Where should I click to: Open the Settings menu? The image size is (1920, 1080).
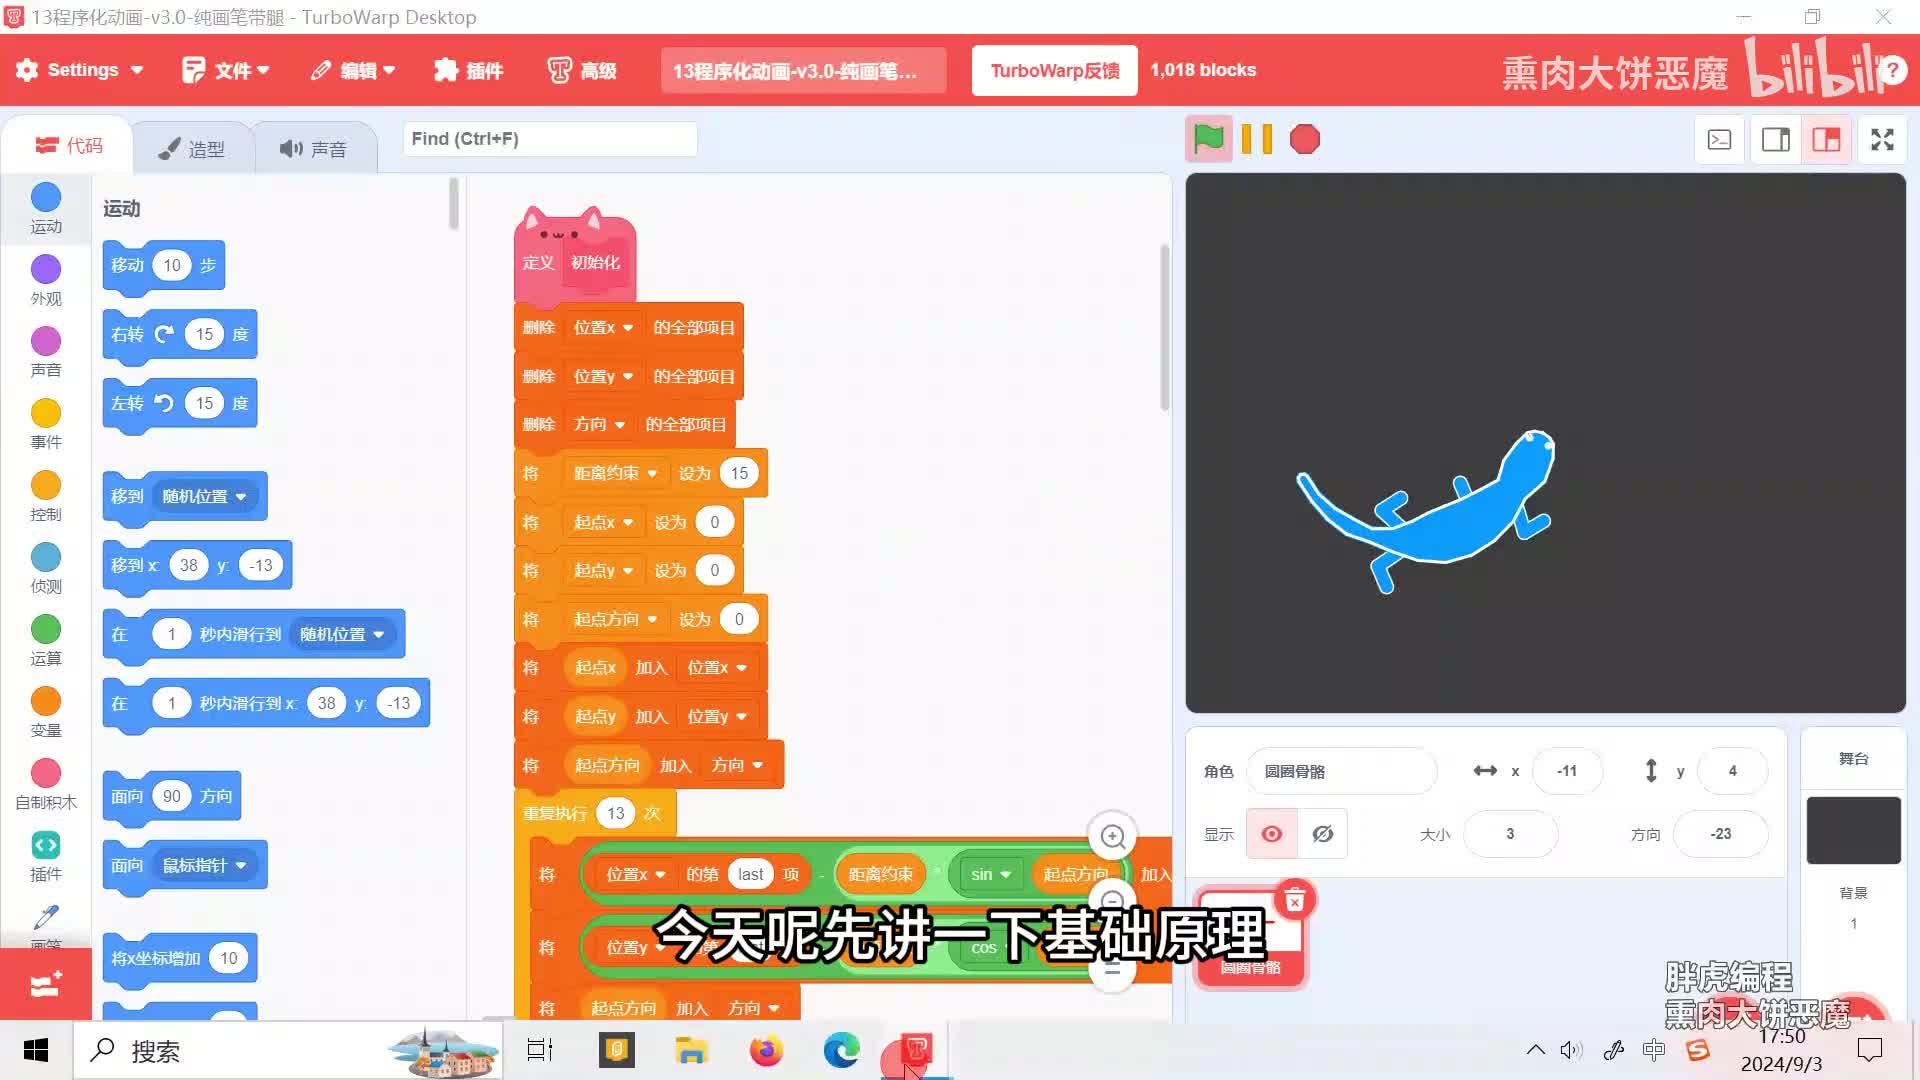click(80, 70)
